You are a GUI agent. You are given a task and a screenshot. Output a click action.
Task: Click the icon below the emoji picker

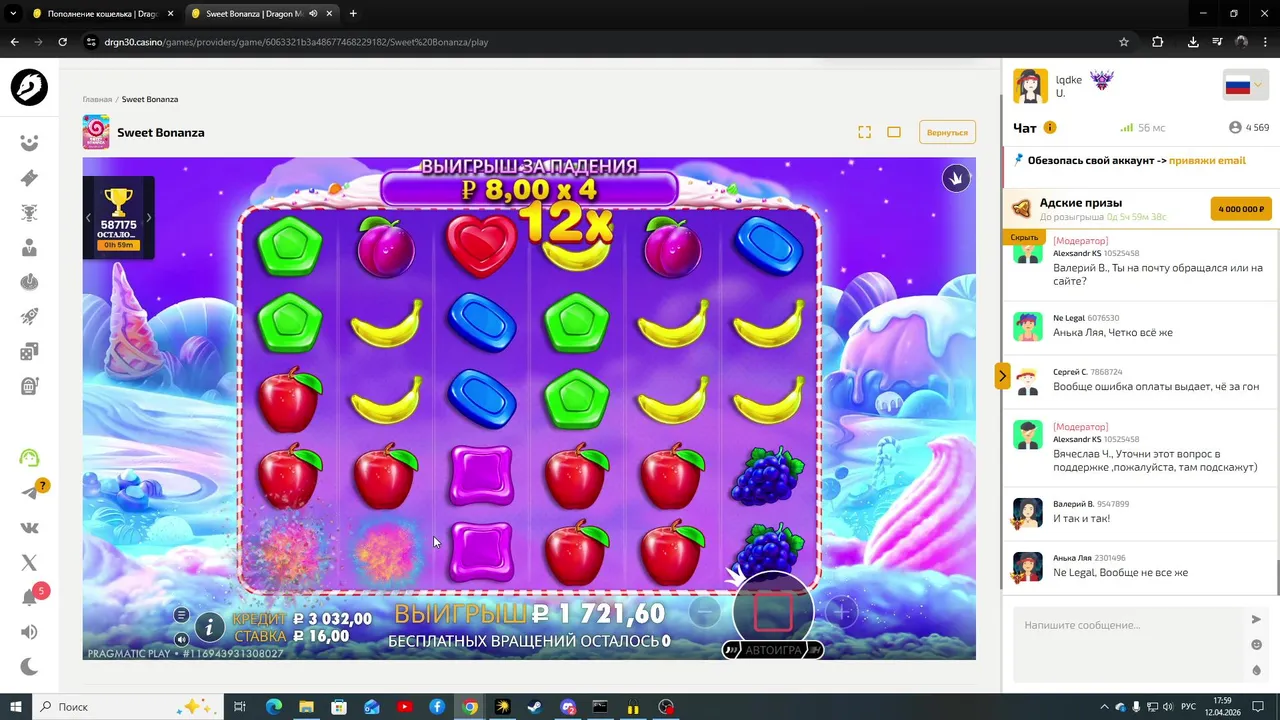tap(1257, 670)
